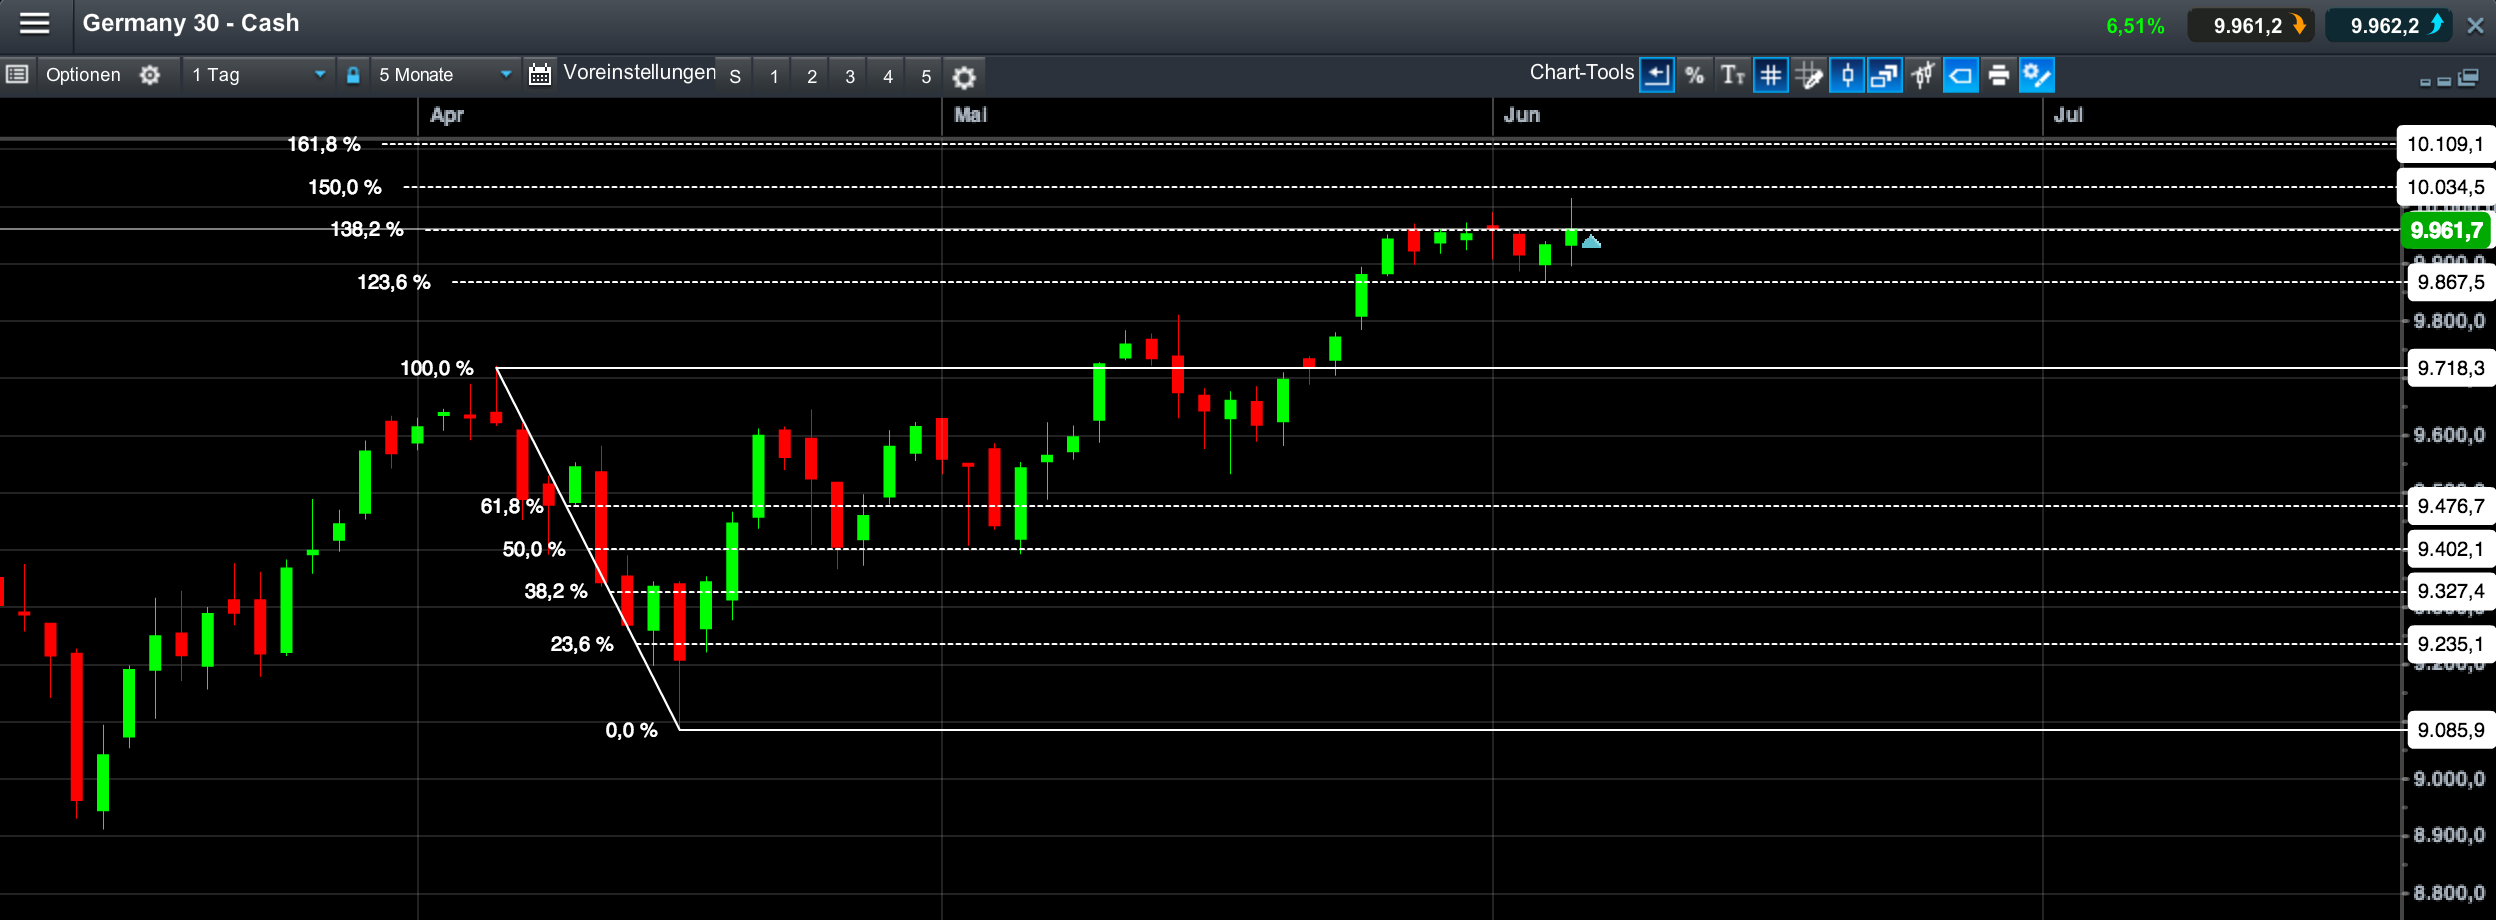Toggle the blue lock icon
2496x920 pixels.
(x=353, y=75)
